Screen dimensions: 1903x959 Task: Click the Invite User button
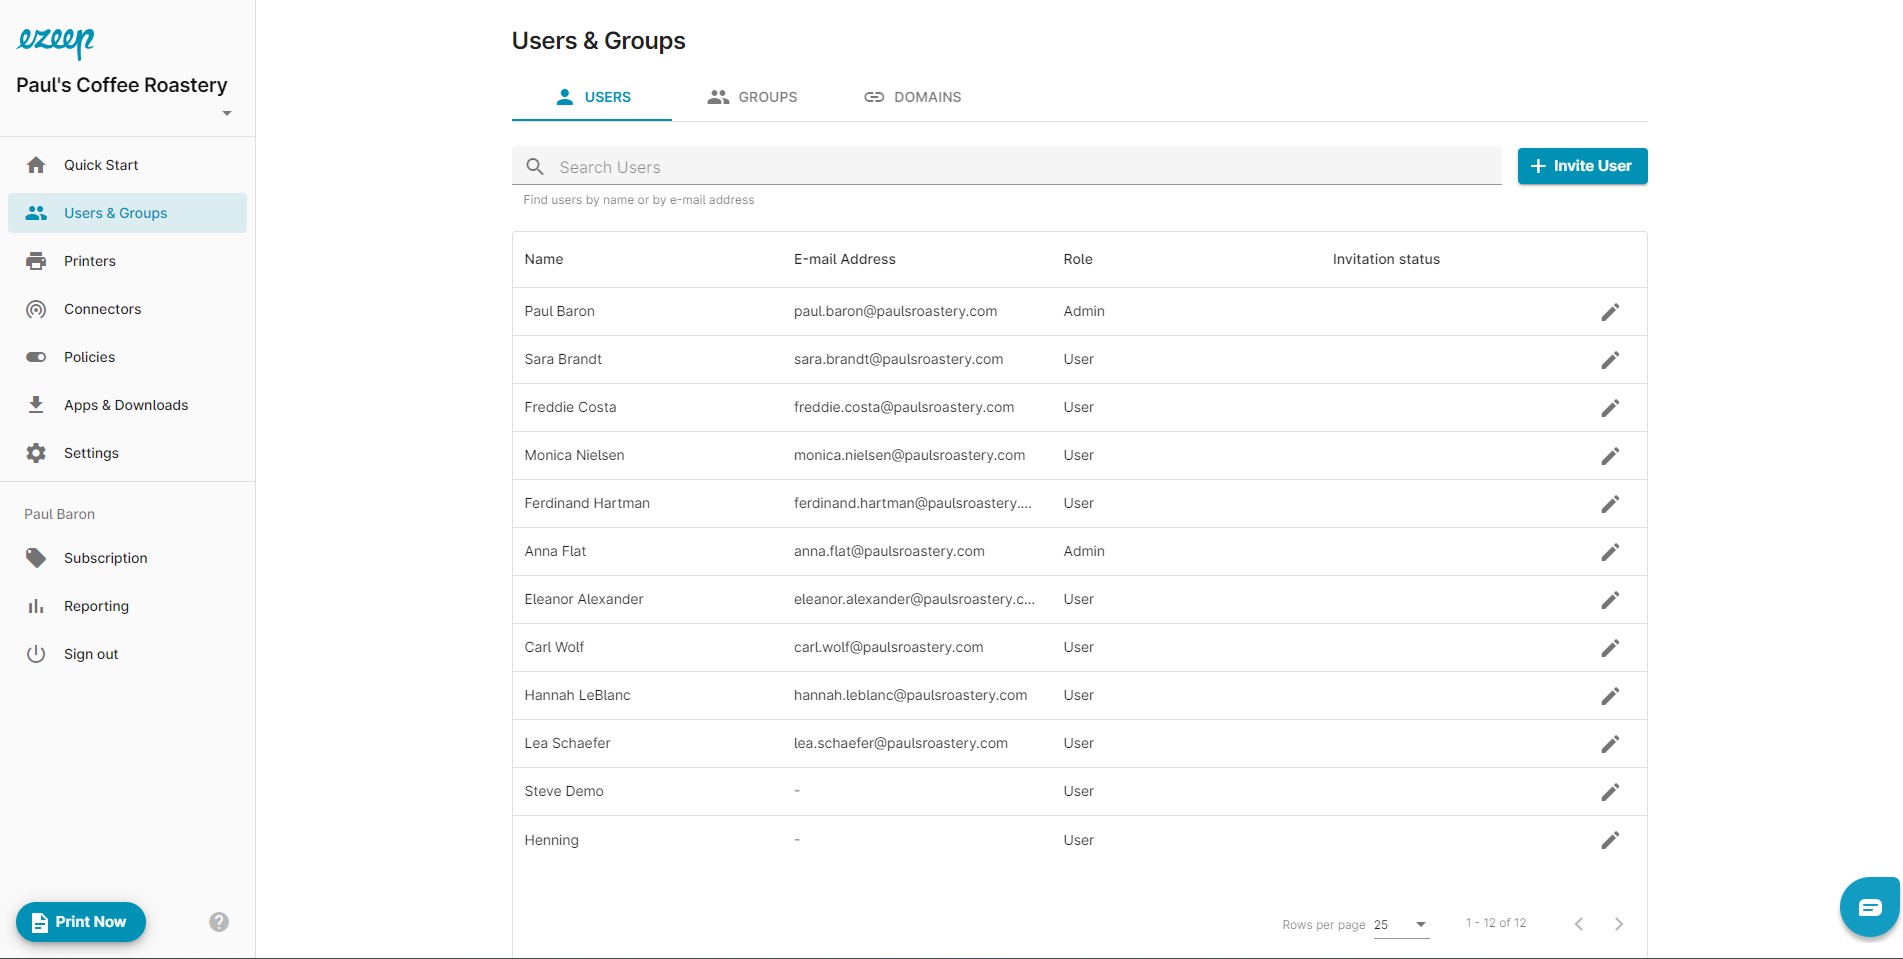[x=1582, y=166]
